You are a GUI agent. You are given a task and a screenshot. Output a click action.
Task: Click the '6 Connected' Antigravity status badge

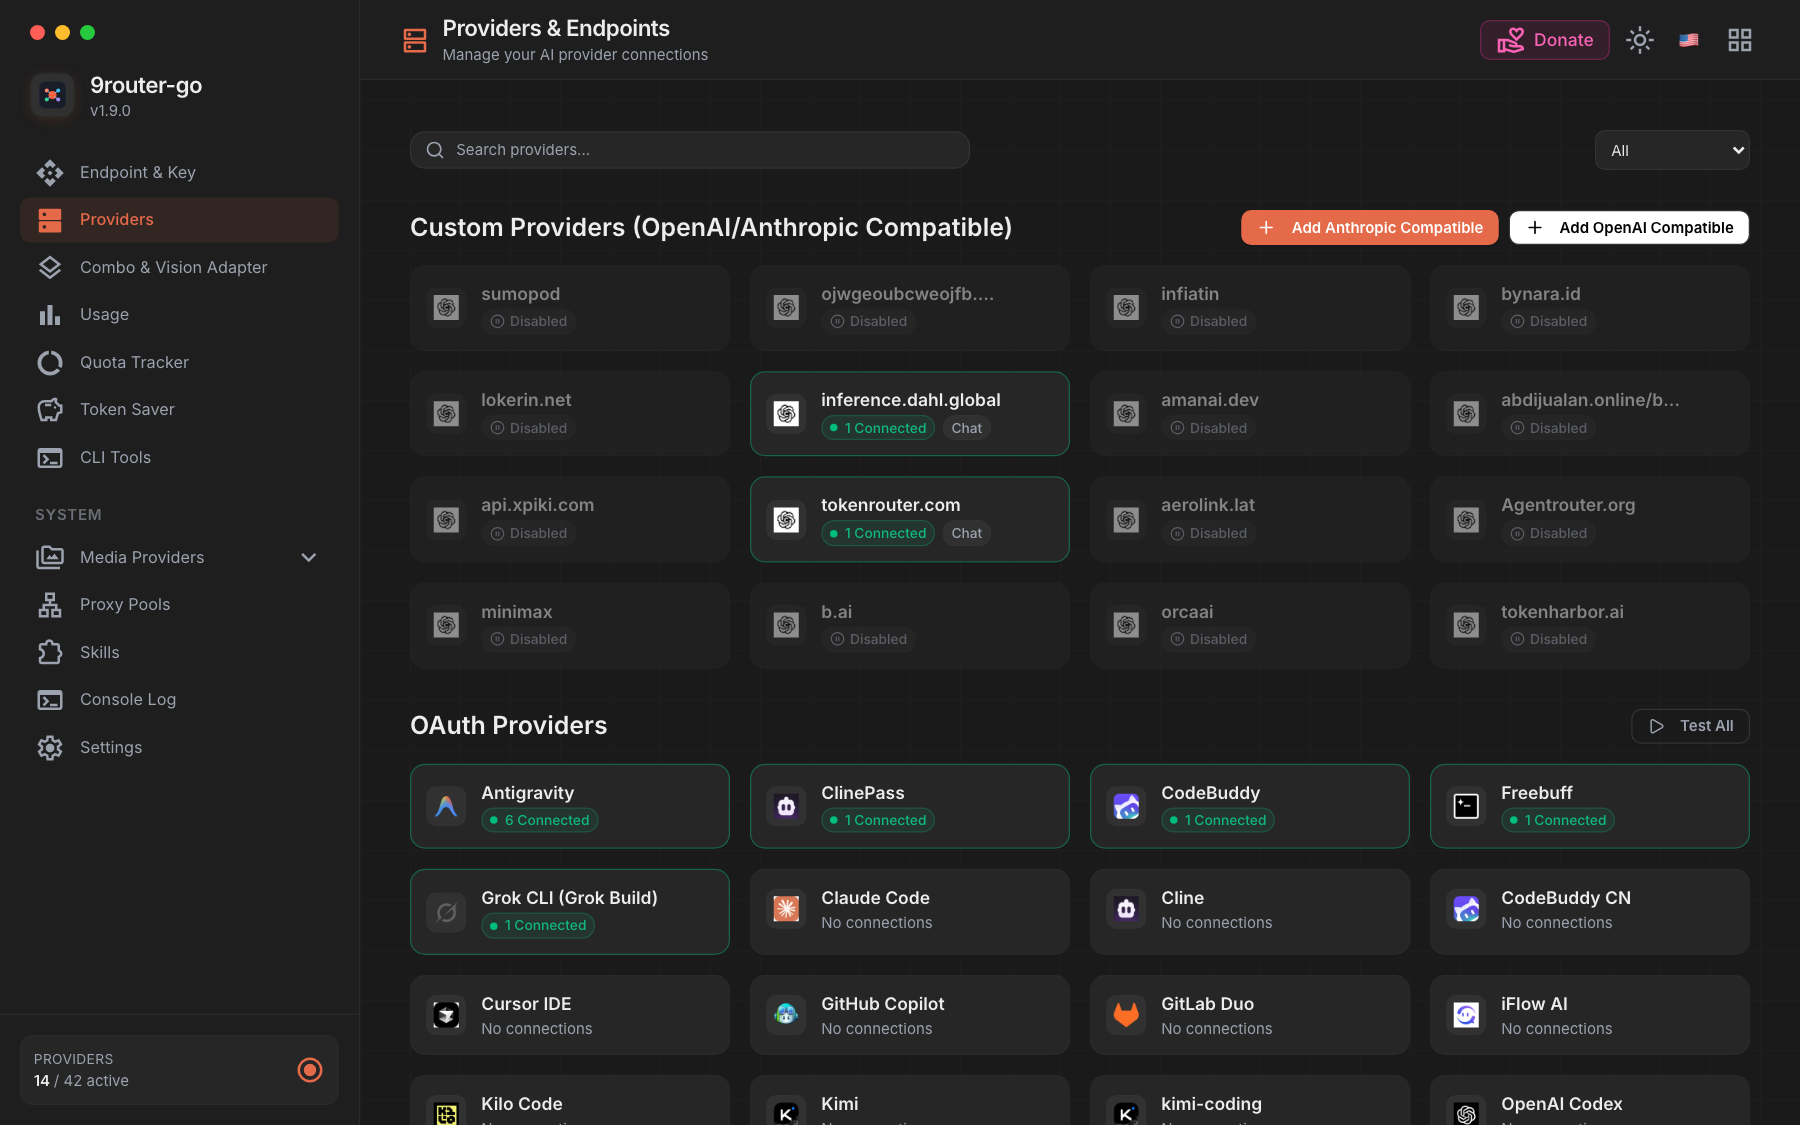[540, 820]
